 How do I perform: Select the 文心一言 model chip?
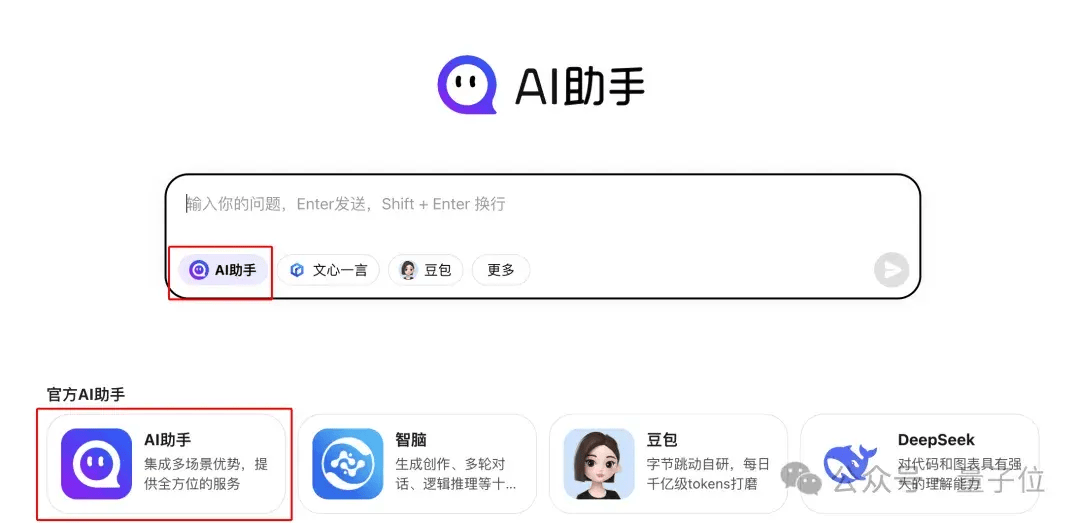click(328, 270)
